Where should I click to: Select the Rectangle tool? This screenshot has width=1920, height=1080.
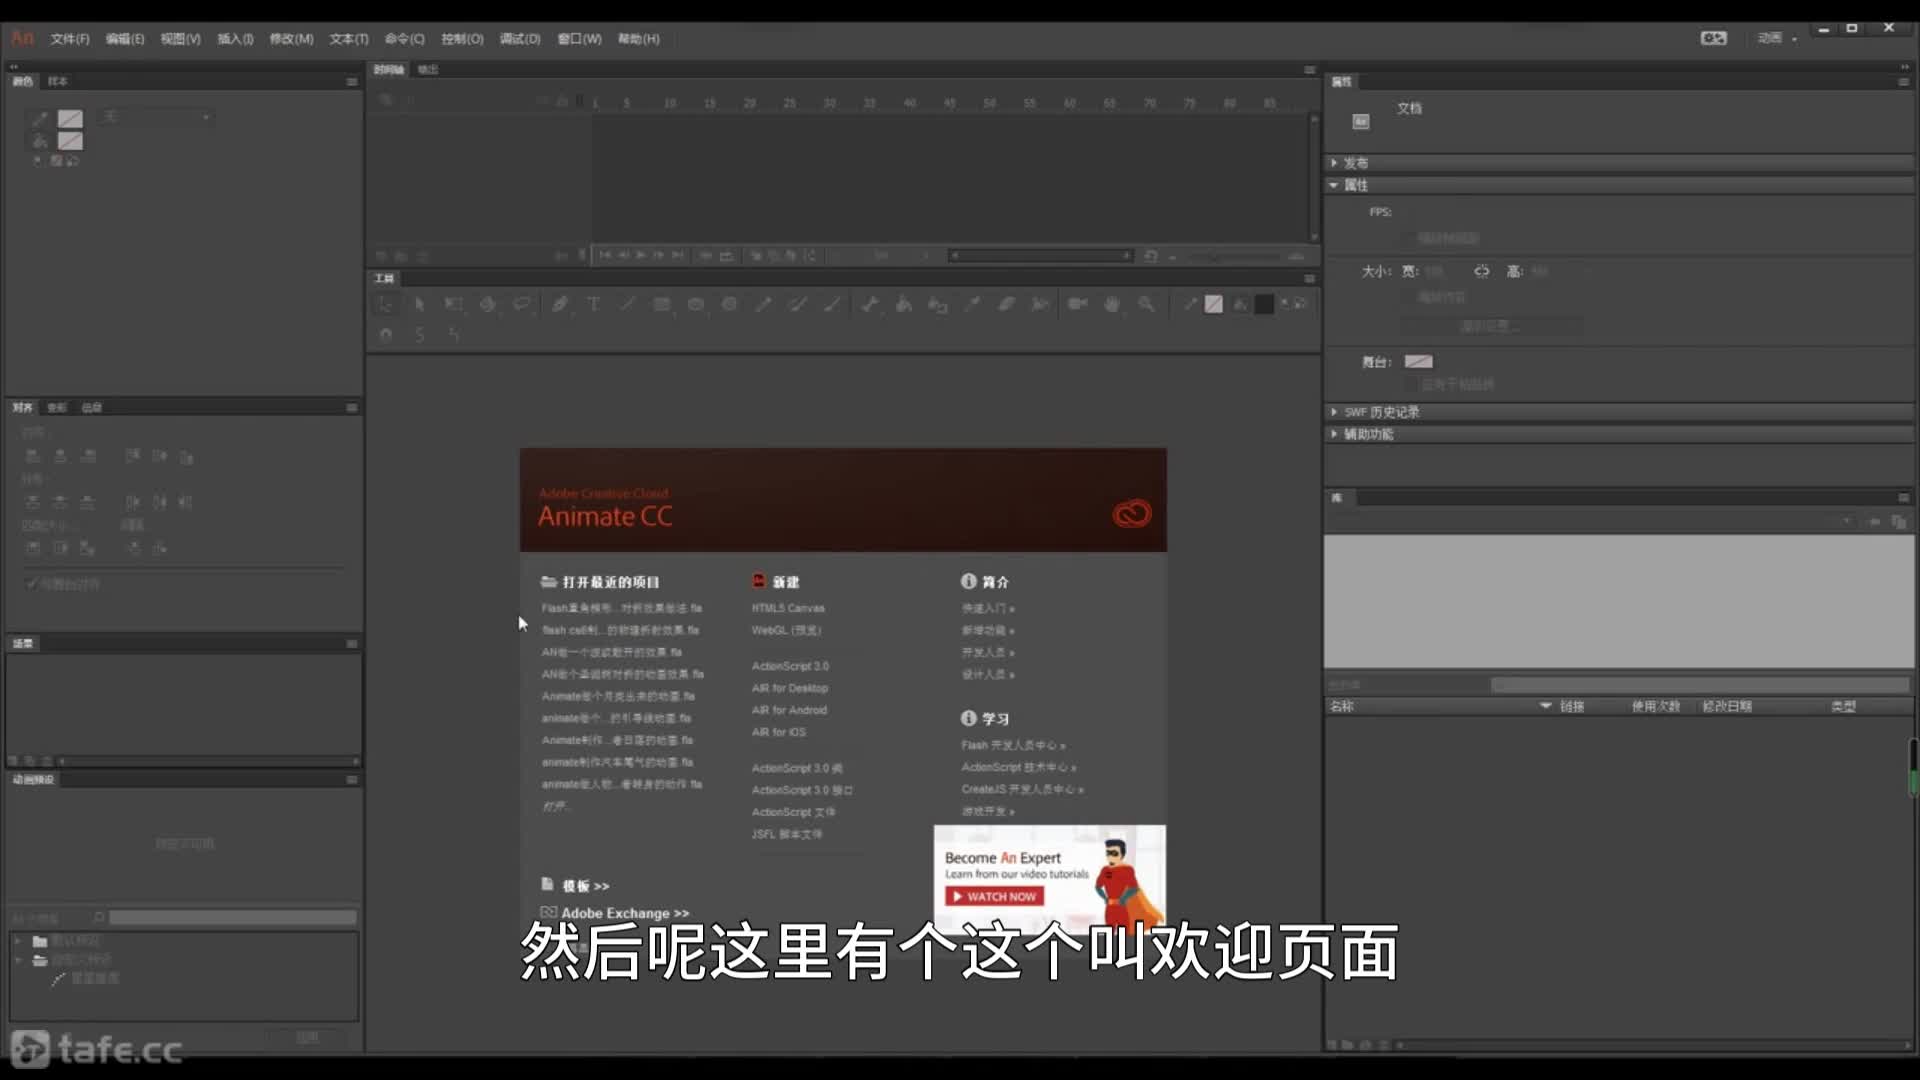[x=662, y=304]
